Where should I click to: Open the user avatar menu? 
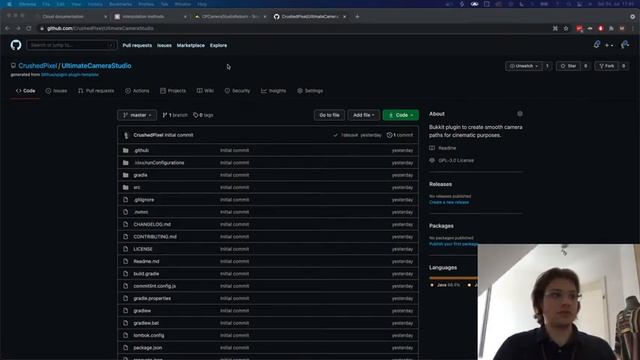pos(625,45)
